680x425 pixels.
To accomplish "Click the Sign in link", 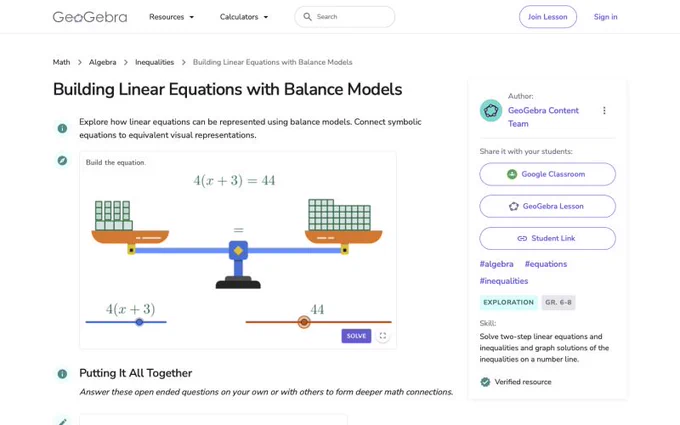I will (605, 17).
